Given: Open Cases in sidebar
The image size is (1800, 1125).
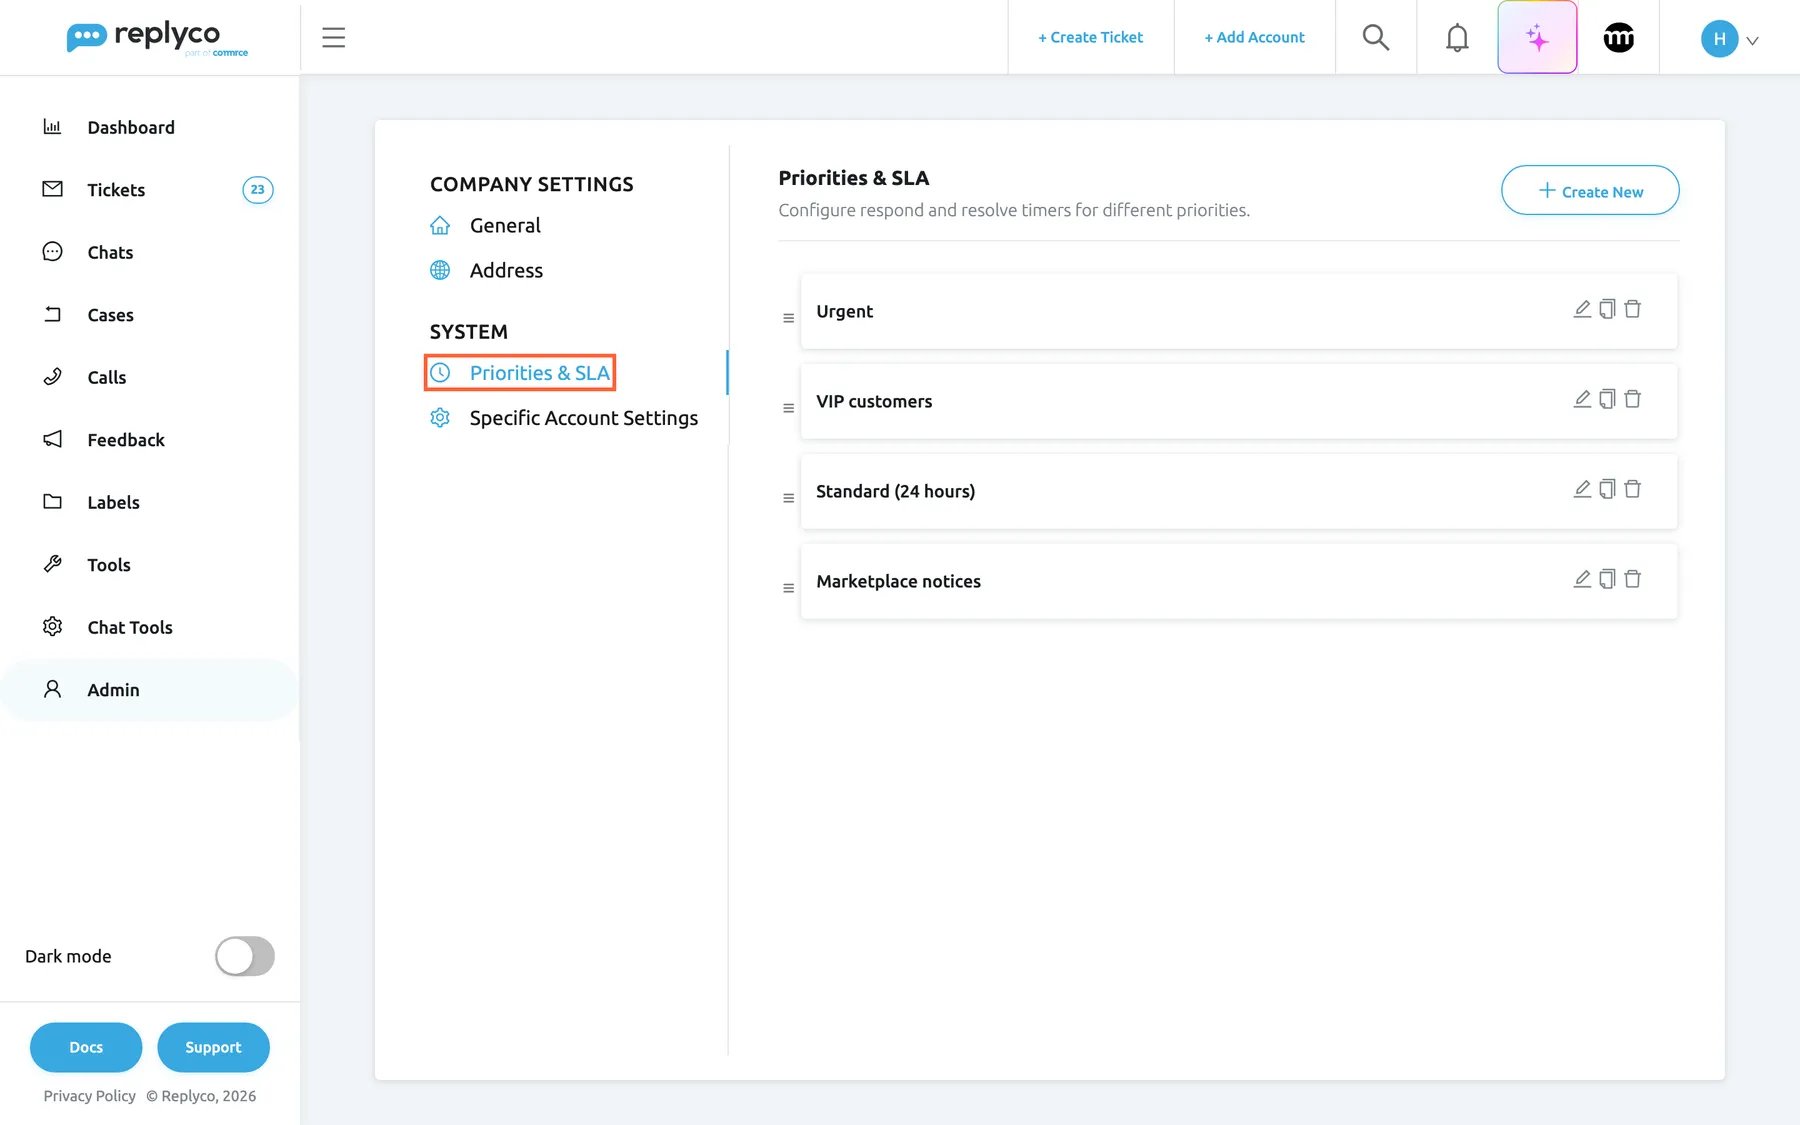Looking at the screenshot, I should pyautogui.click(x=150, y=315).
